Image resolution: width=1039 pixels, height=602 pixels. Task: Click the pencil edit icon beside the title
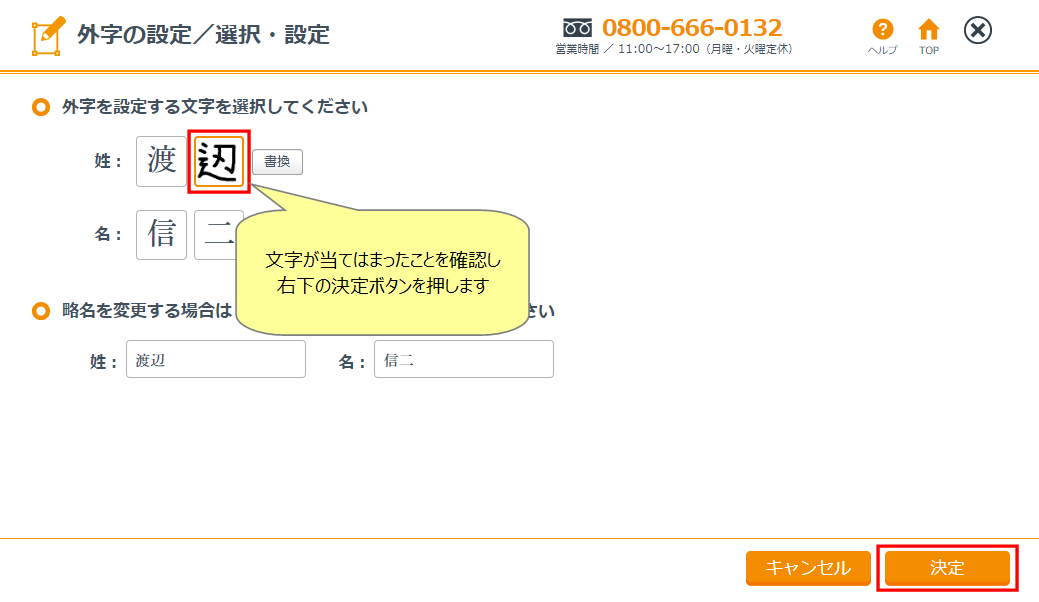click(x=48, y=36)
